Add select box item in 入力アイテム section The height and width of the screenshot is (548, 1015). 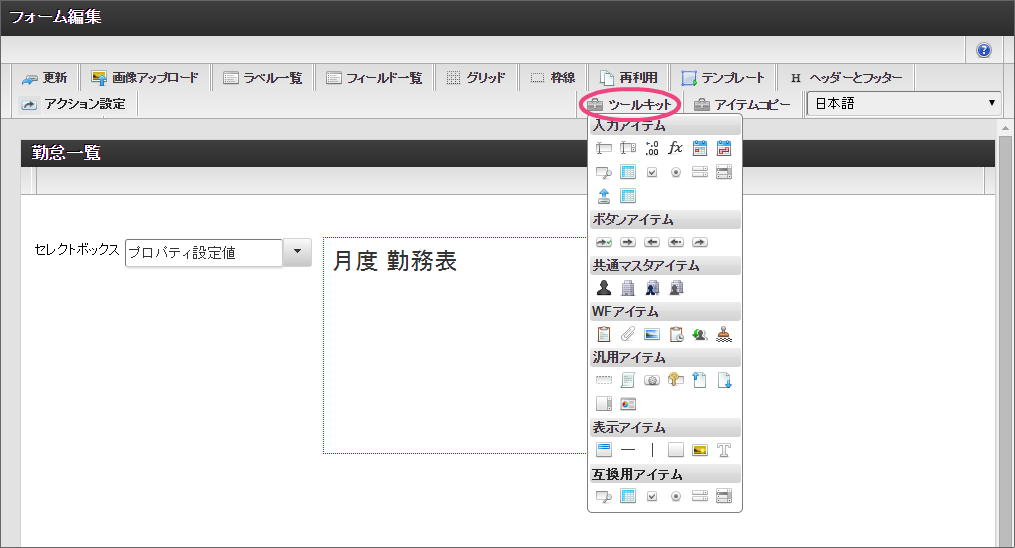pyautogui.click(x=700, y=172)
